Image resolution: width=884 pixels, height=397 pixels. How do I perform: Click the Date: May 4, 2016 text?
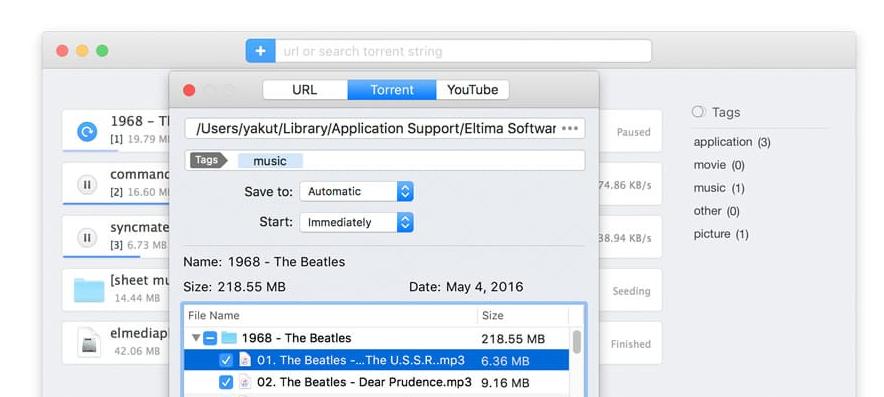point(466,287)
